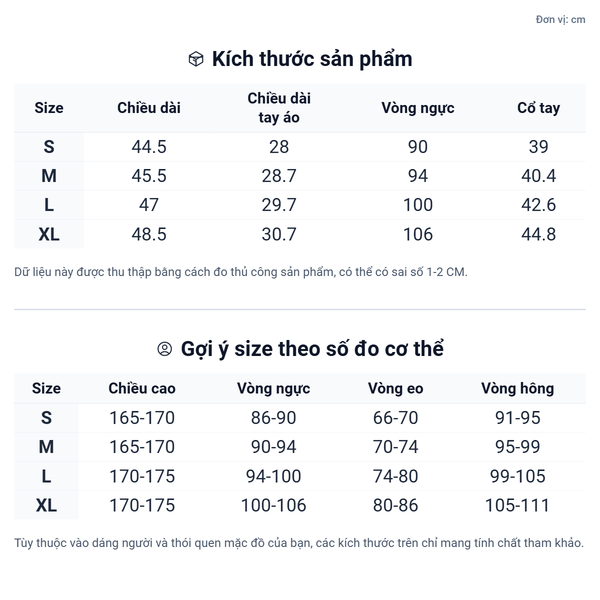Click the Kích thước sản phẩm heading
Image resolution: width=600 pixels, height=600 pixels.
tap(312, 59)
